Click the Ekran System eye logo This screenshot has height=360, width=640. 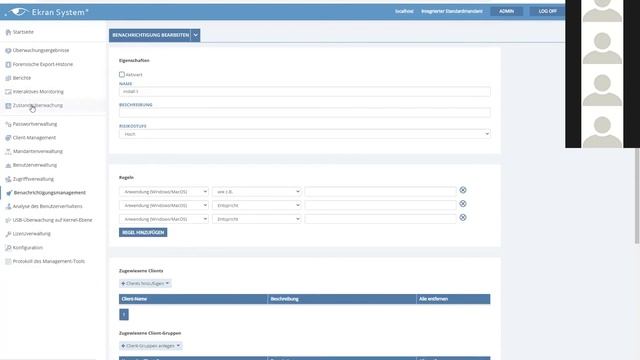point(19,12)
